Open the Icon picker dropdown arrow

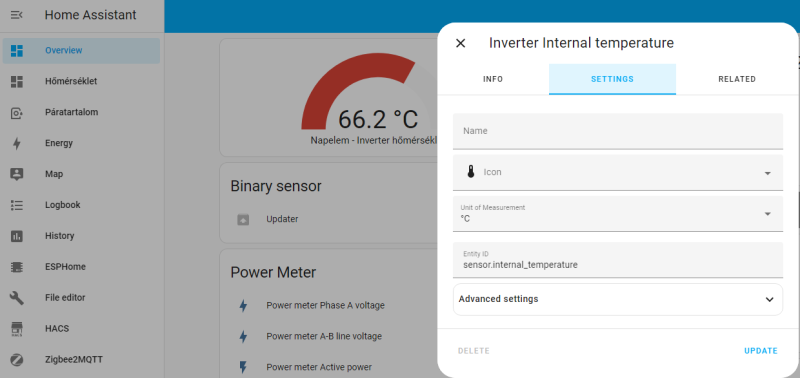point(767,173)
